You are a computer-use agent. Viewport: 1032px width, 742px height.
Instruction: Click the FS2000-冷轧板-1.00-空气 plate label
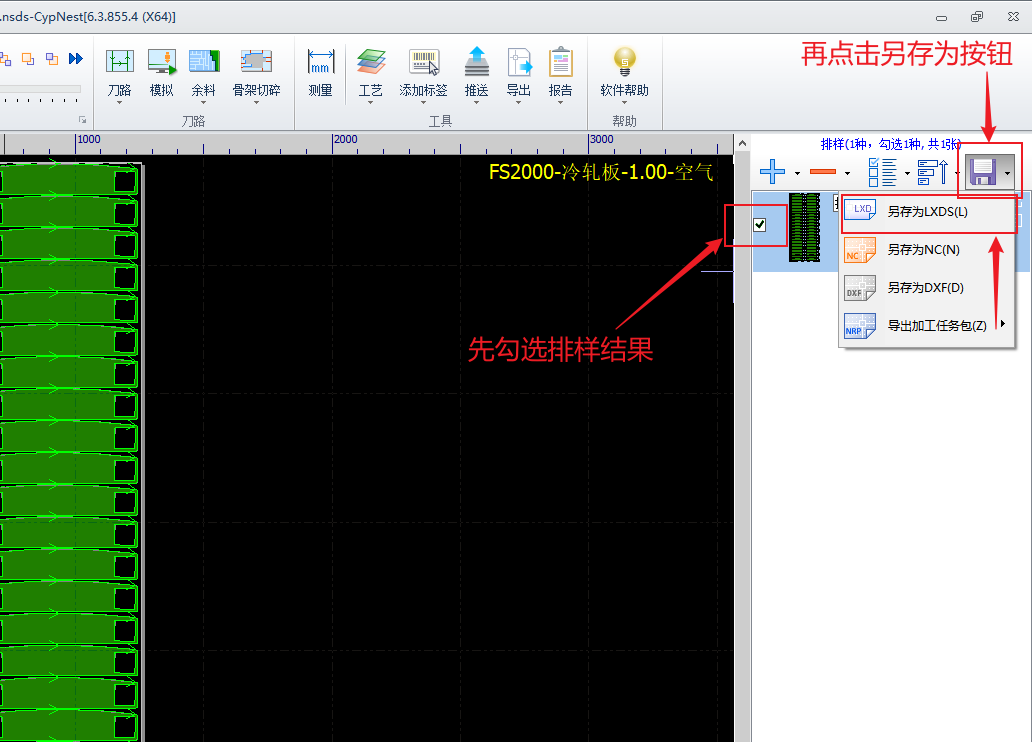click(601, 172)
